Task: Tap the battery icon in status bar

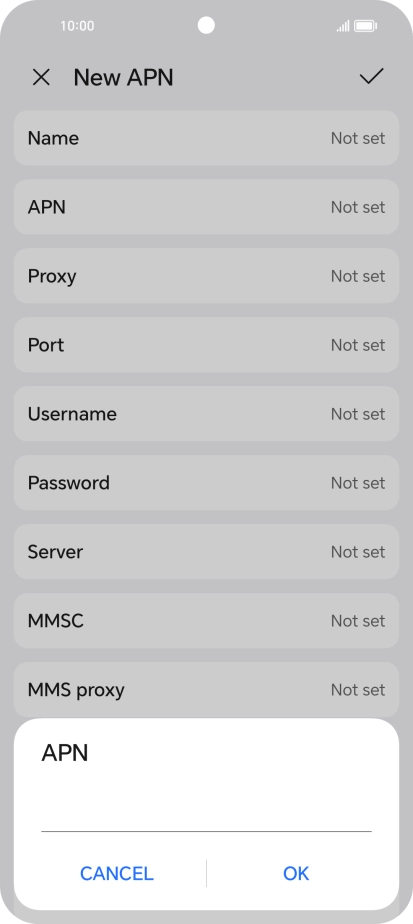Action: click(366, 26)
